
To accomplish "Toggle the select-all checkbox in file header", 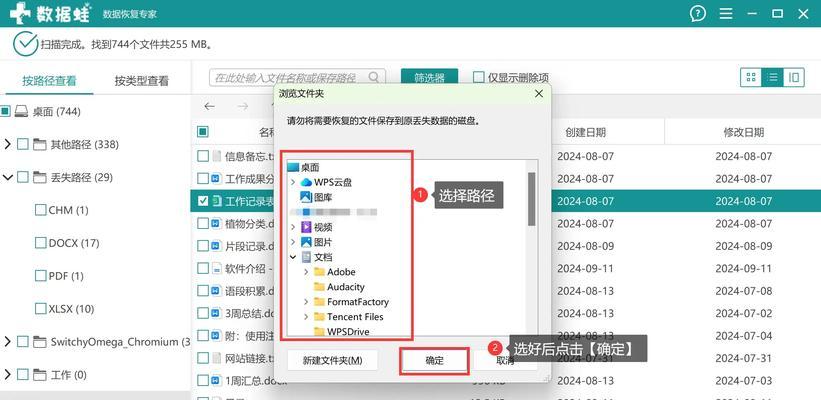I will [203, 132].
